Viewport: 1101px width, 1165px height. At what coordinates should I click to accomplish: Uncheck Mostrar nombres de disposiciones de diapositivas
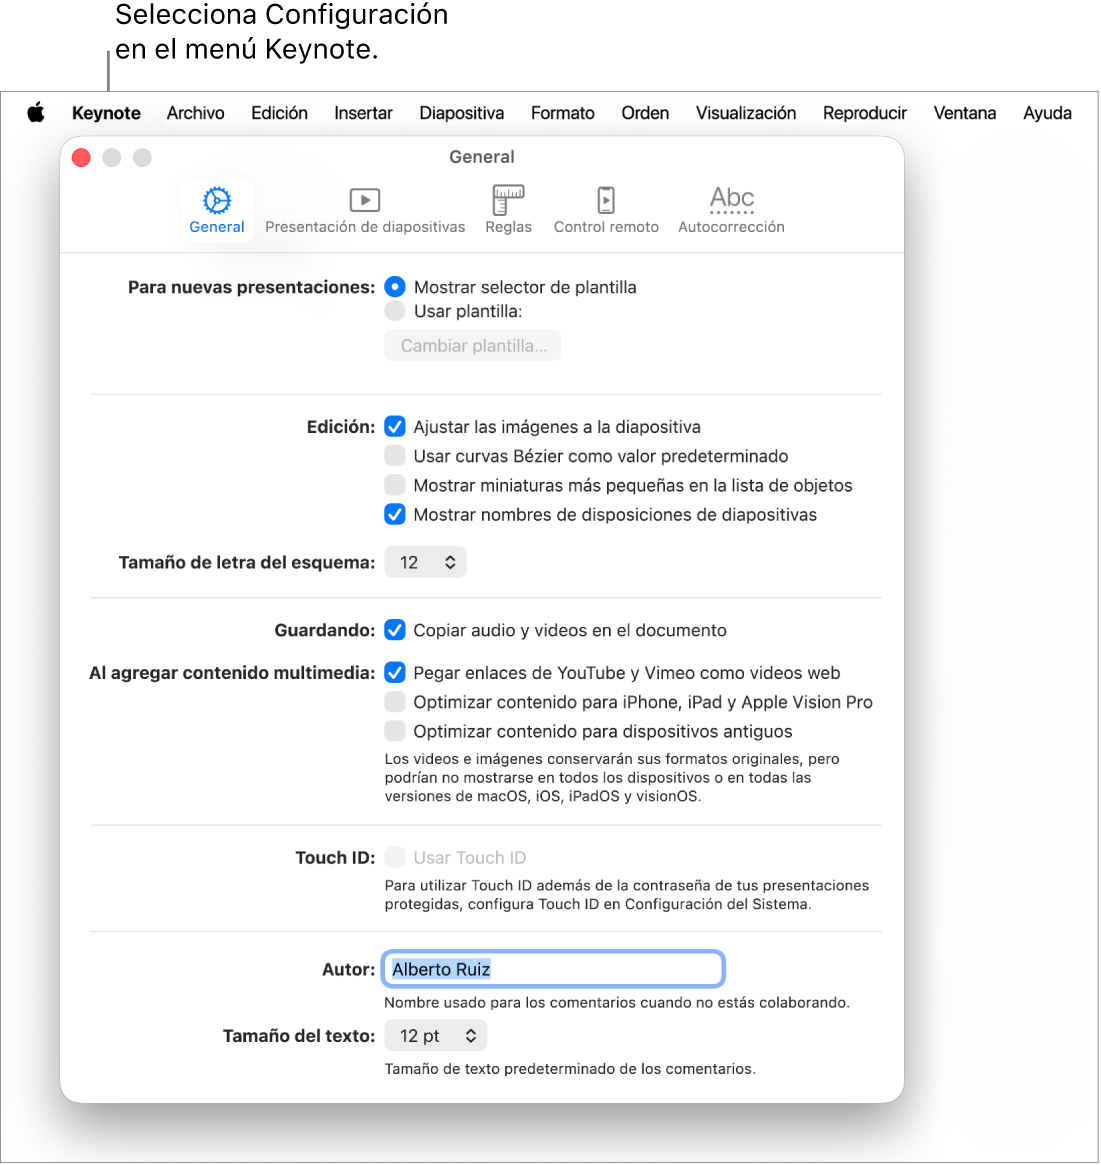(395, 514)
